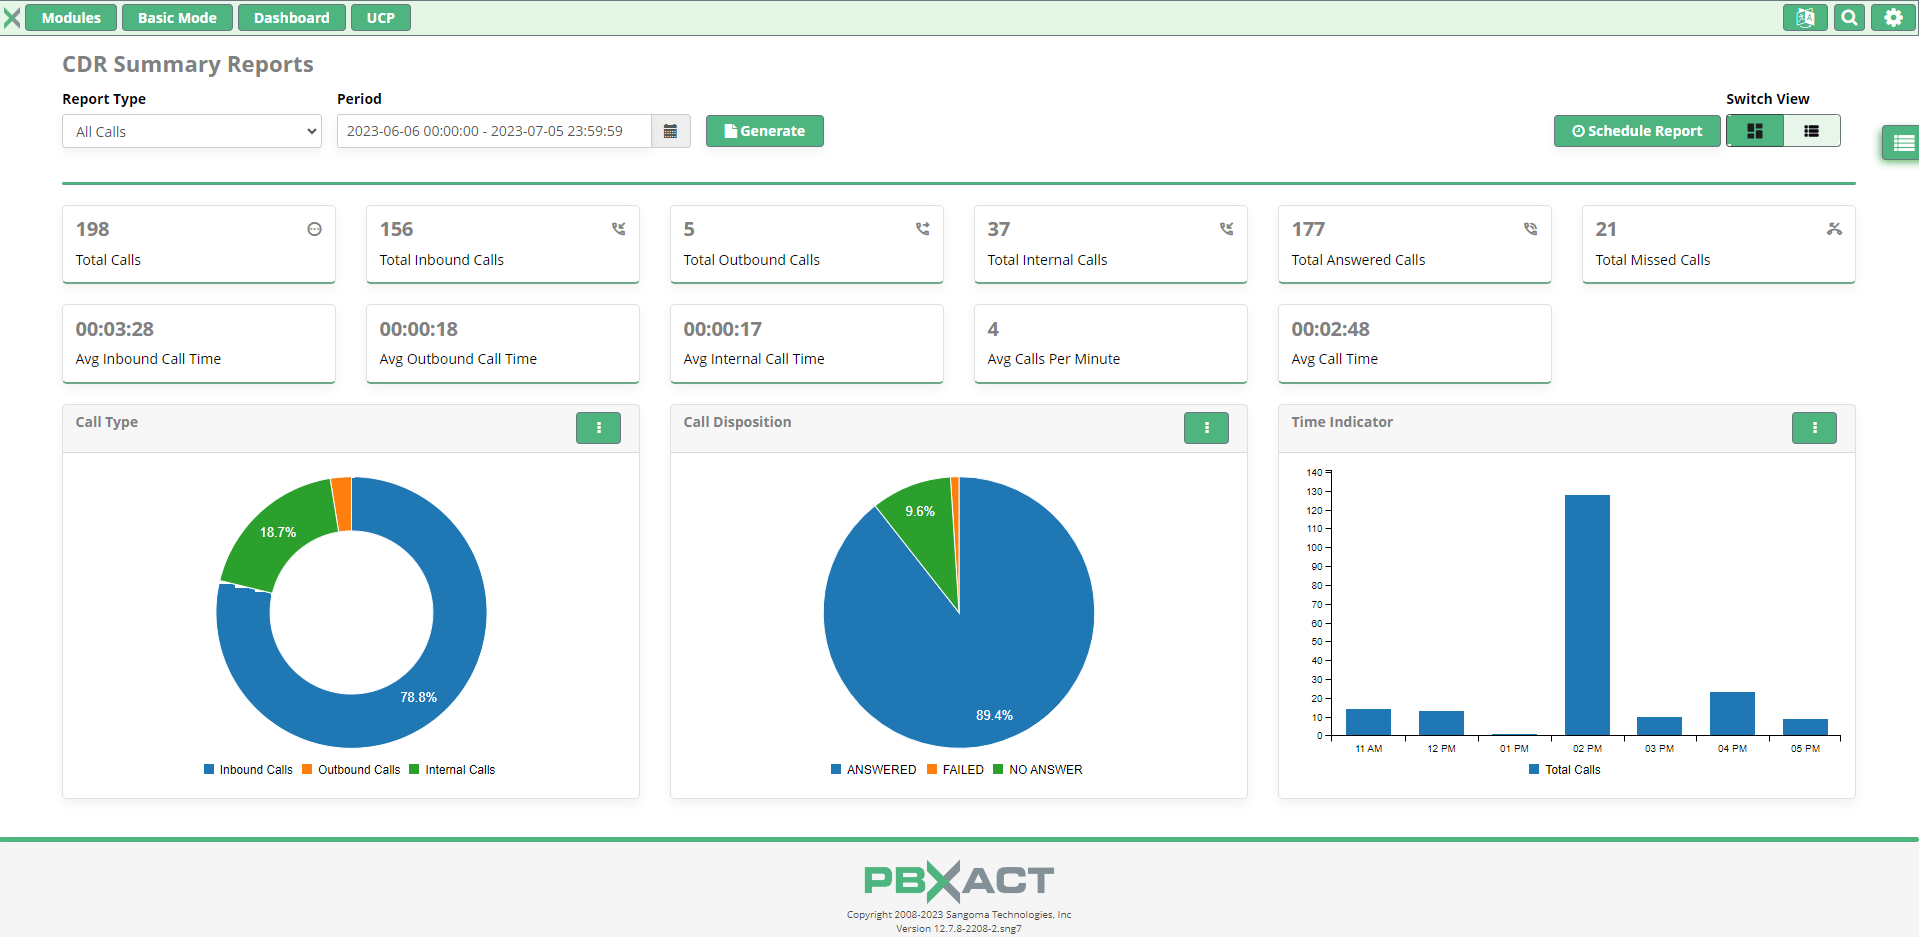Open the UCP menu item
1919x937 pixels.
tap(380, 17)
